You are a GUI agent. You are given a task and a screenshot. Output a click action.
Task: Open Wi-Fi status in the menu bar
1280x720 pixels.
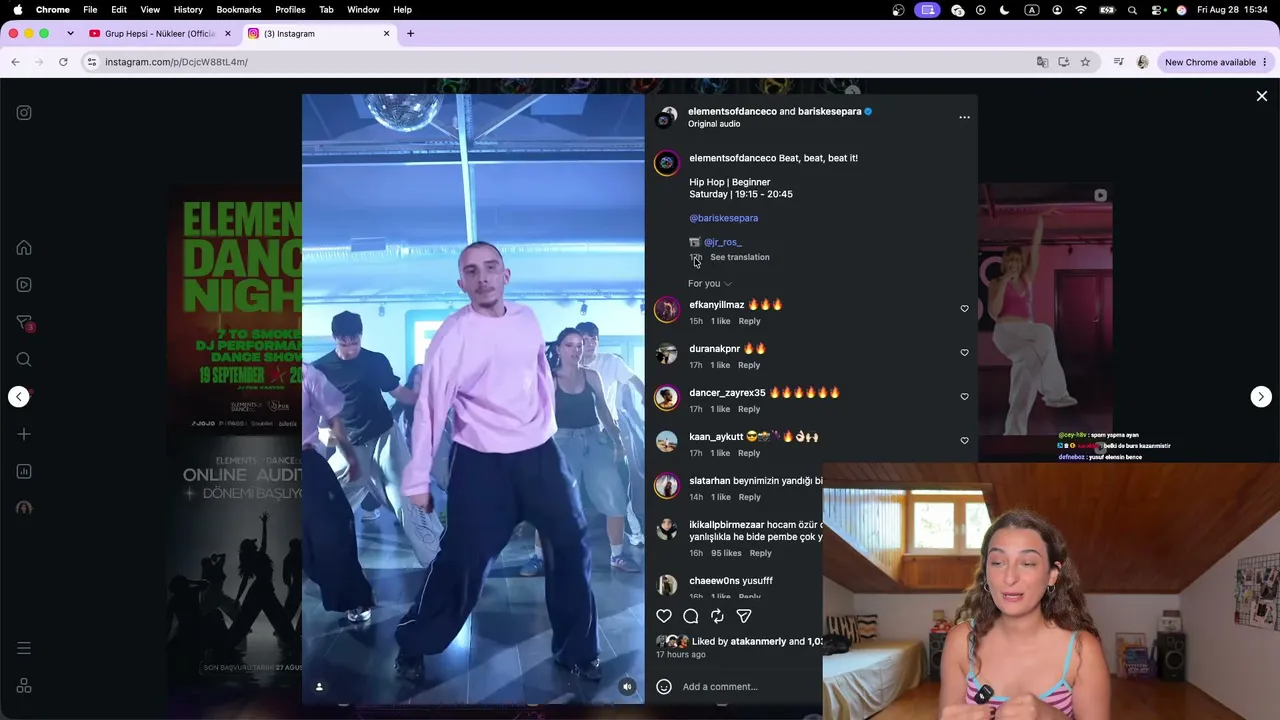(x=1081, y=10)
